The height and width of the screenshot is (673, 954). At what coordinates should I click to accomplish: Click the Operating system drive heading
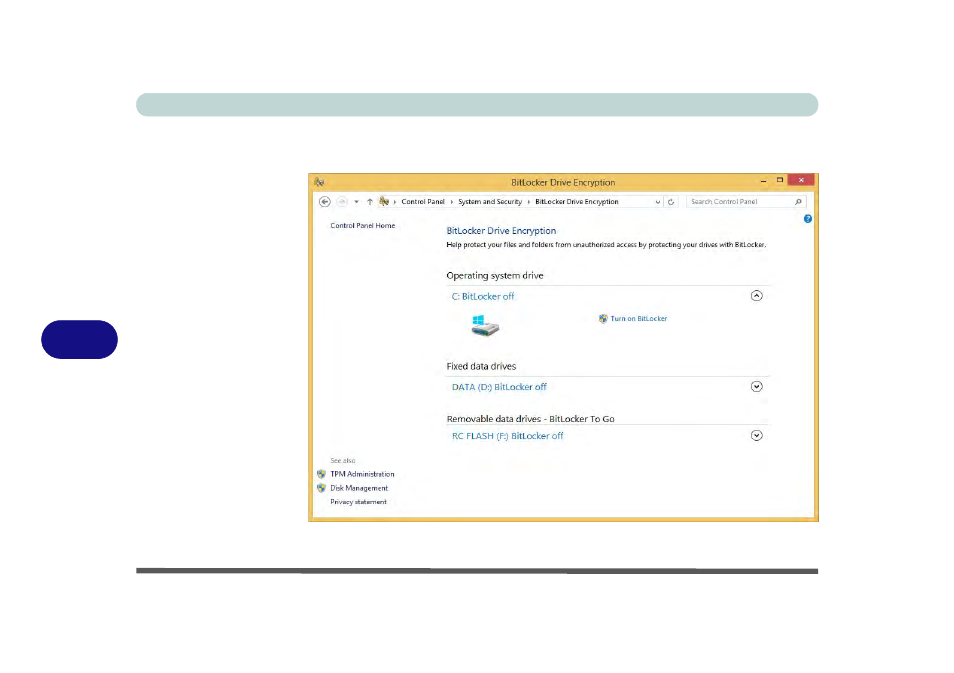[x=495, y=276]
